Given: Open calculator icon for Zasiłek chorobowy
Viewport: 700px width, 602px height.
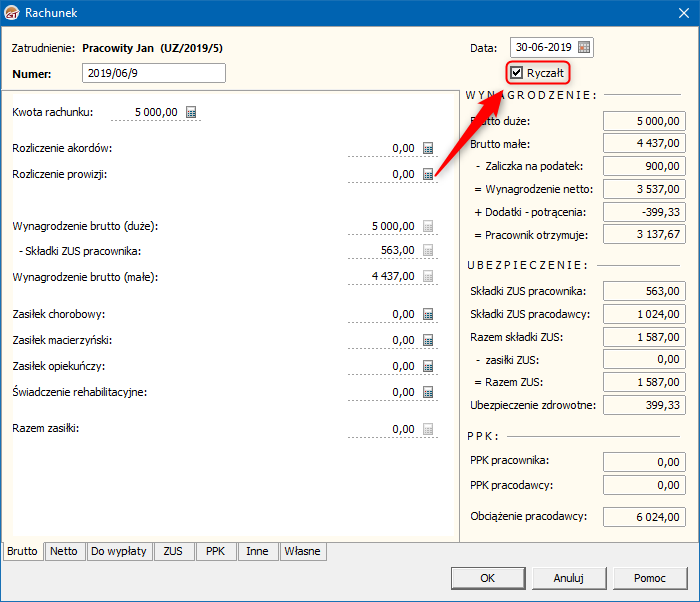Looking at the screenshot, I should coord(428,314).
